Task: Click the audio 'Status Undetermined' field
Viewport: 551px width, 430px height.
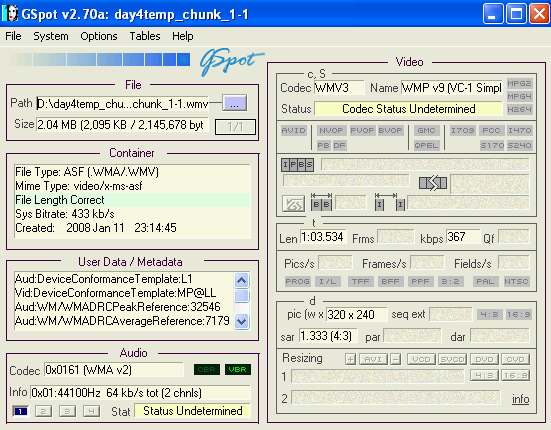Action: pos(193,411)
